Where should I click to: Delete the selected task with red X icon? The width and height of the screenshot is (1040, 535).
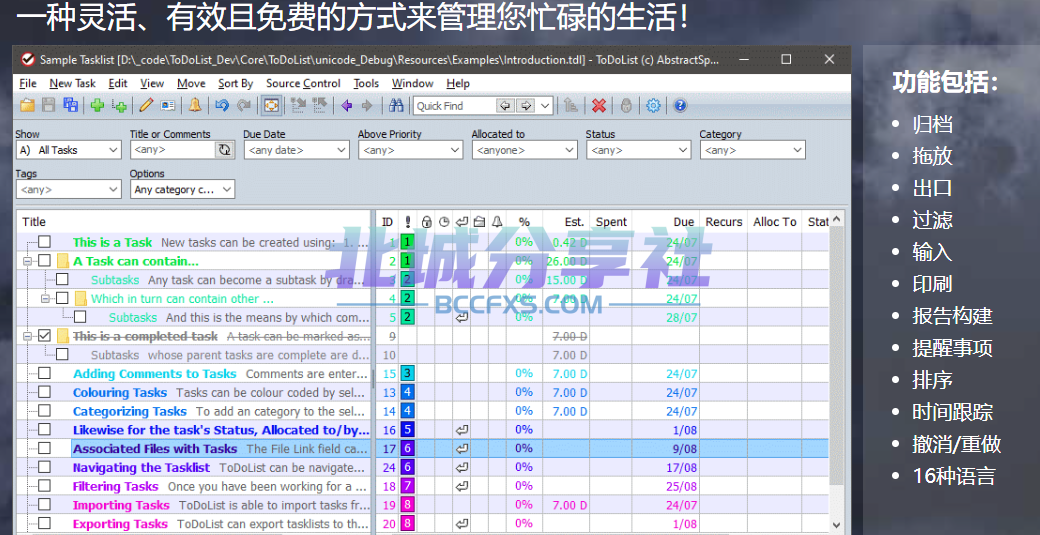(599, 105)
